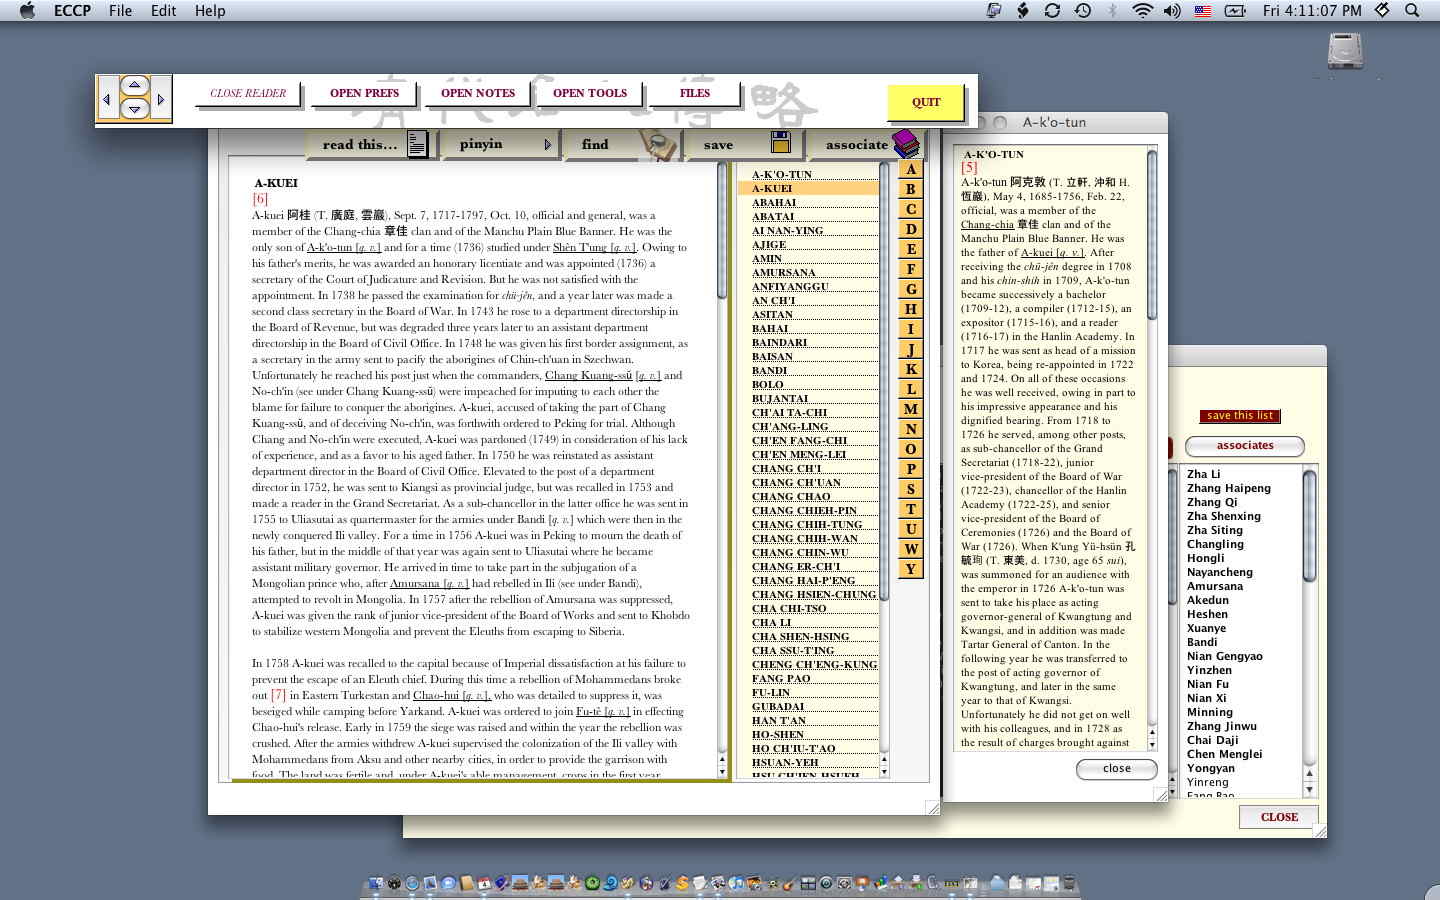This screenshot has height=900, width=1440.
Task: Select Chen Menglei in associates list
Action: (x=1224, y=754)
